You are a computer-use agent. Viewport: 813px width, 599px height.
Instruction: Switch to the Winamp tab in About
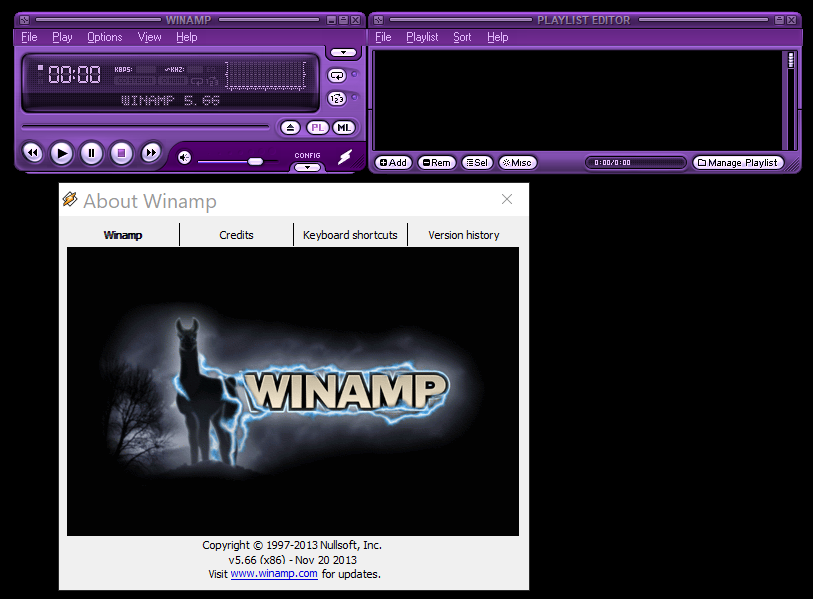[x=123, y=235]
